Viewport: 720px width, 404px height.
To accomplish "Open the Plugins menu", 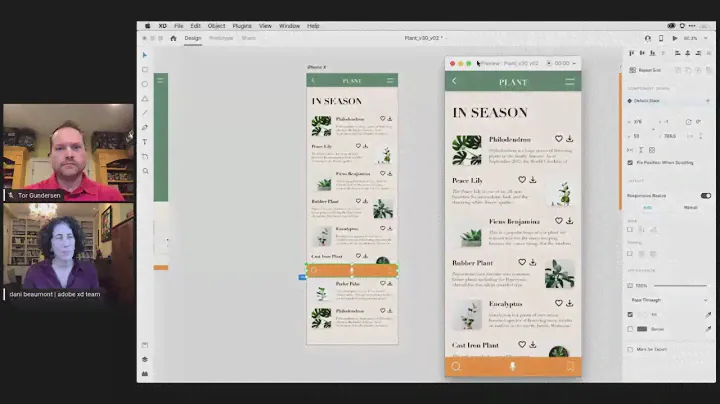I will 242,26.
